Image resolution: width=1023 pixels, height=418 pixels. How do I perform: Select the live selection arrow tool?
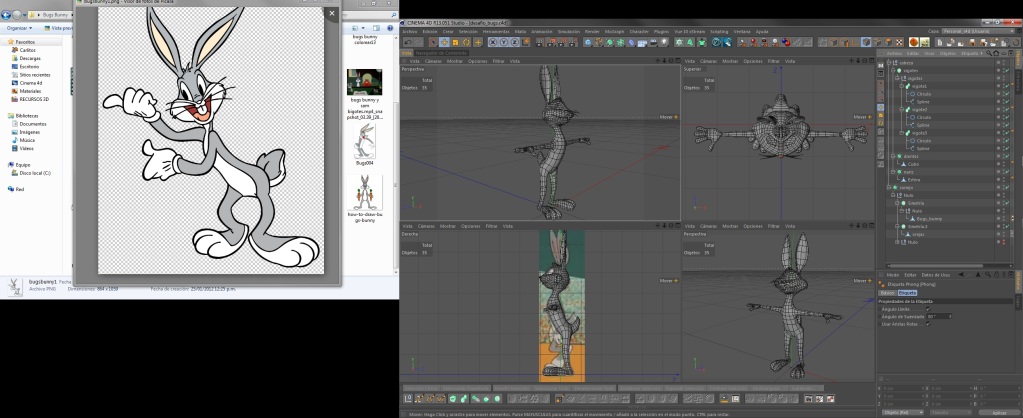435,42
